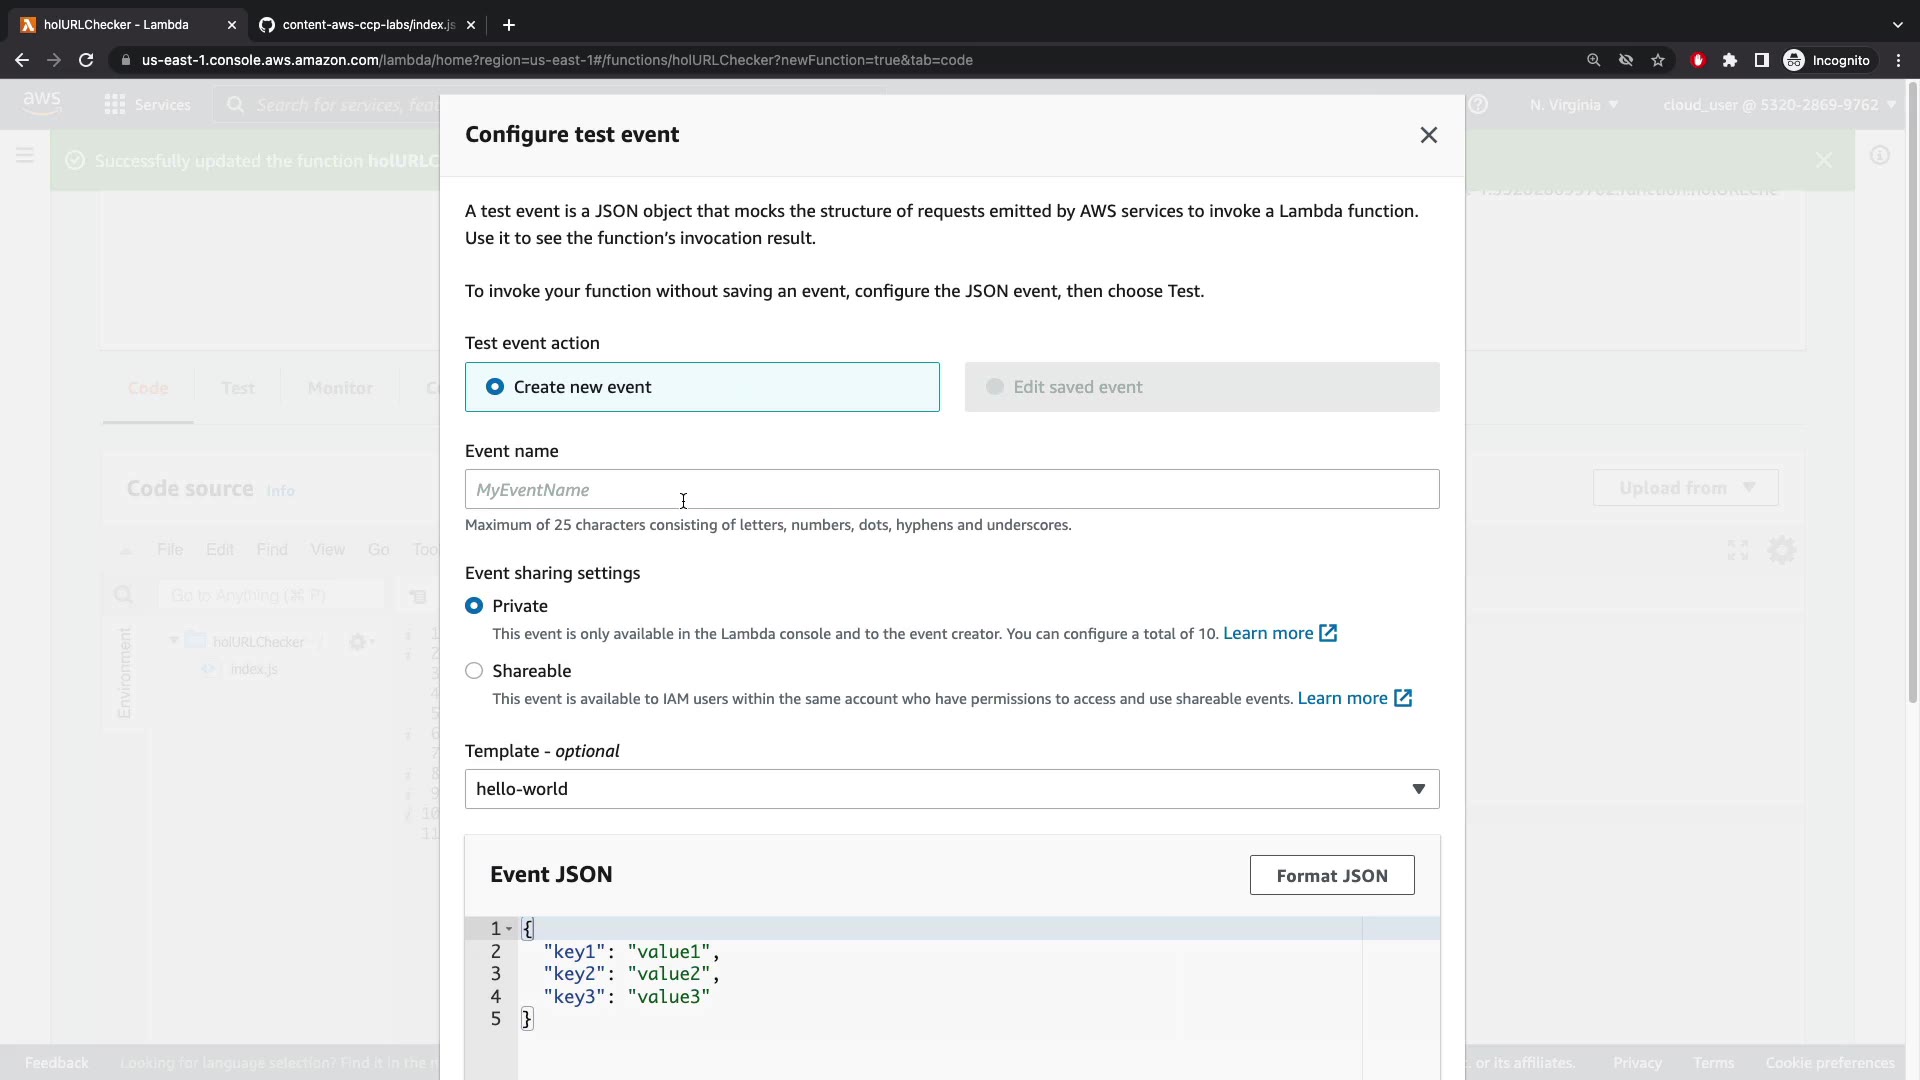Click browser zoom magnifier icon in address bar
1920x1080 pixels.
pyautogui.click(x=1593, y=60)
